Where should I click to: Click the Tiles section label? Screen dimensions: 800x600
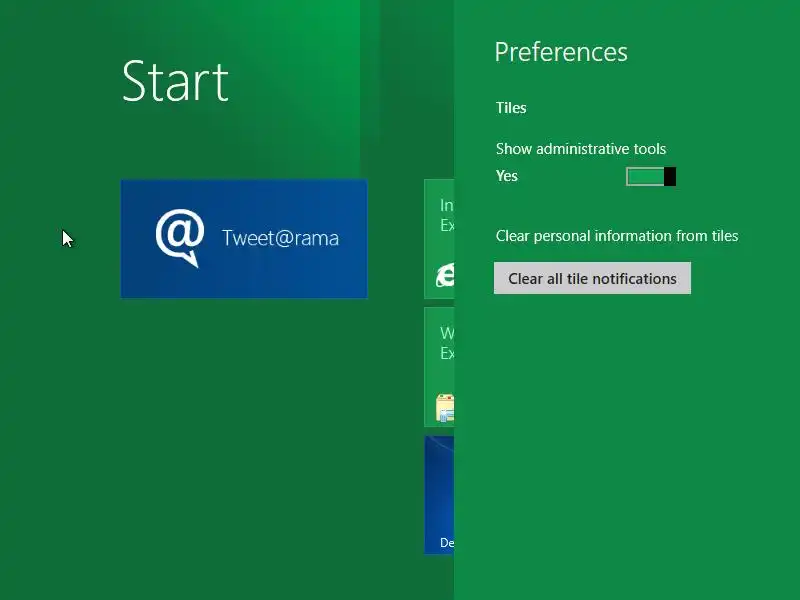pyautogui.click(x=511, y=108)
